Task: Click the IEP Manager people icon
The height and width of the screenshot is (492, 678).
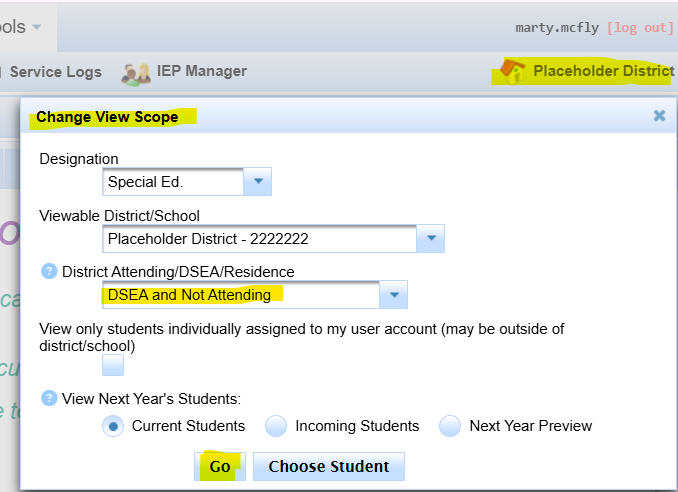Action: click(x=135, y=72)
